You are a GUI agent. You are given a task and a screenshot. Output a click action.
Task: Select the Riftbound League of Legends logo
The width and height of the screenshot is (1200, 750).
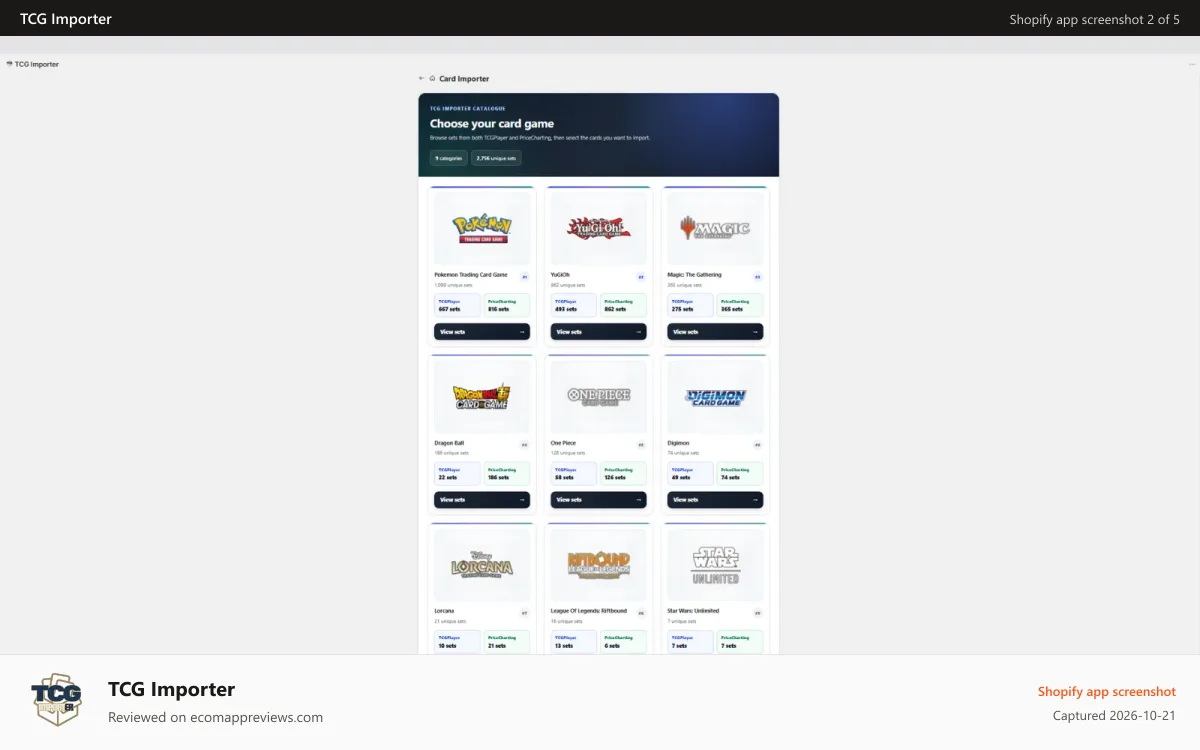pos(598,565)
